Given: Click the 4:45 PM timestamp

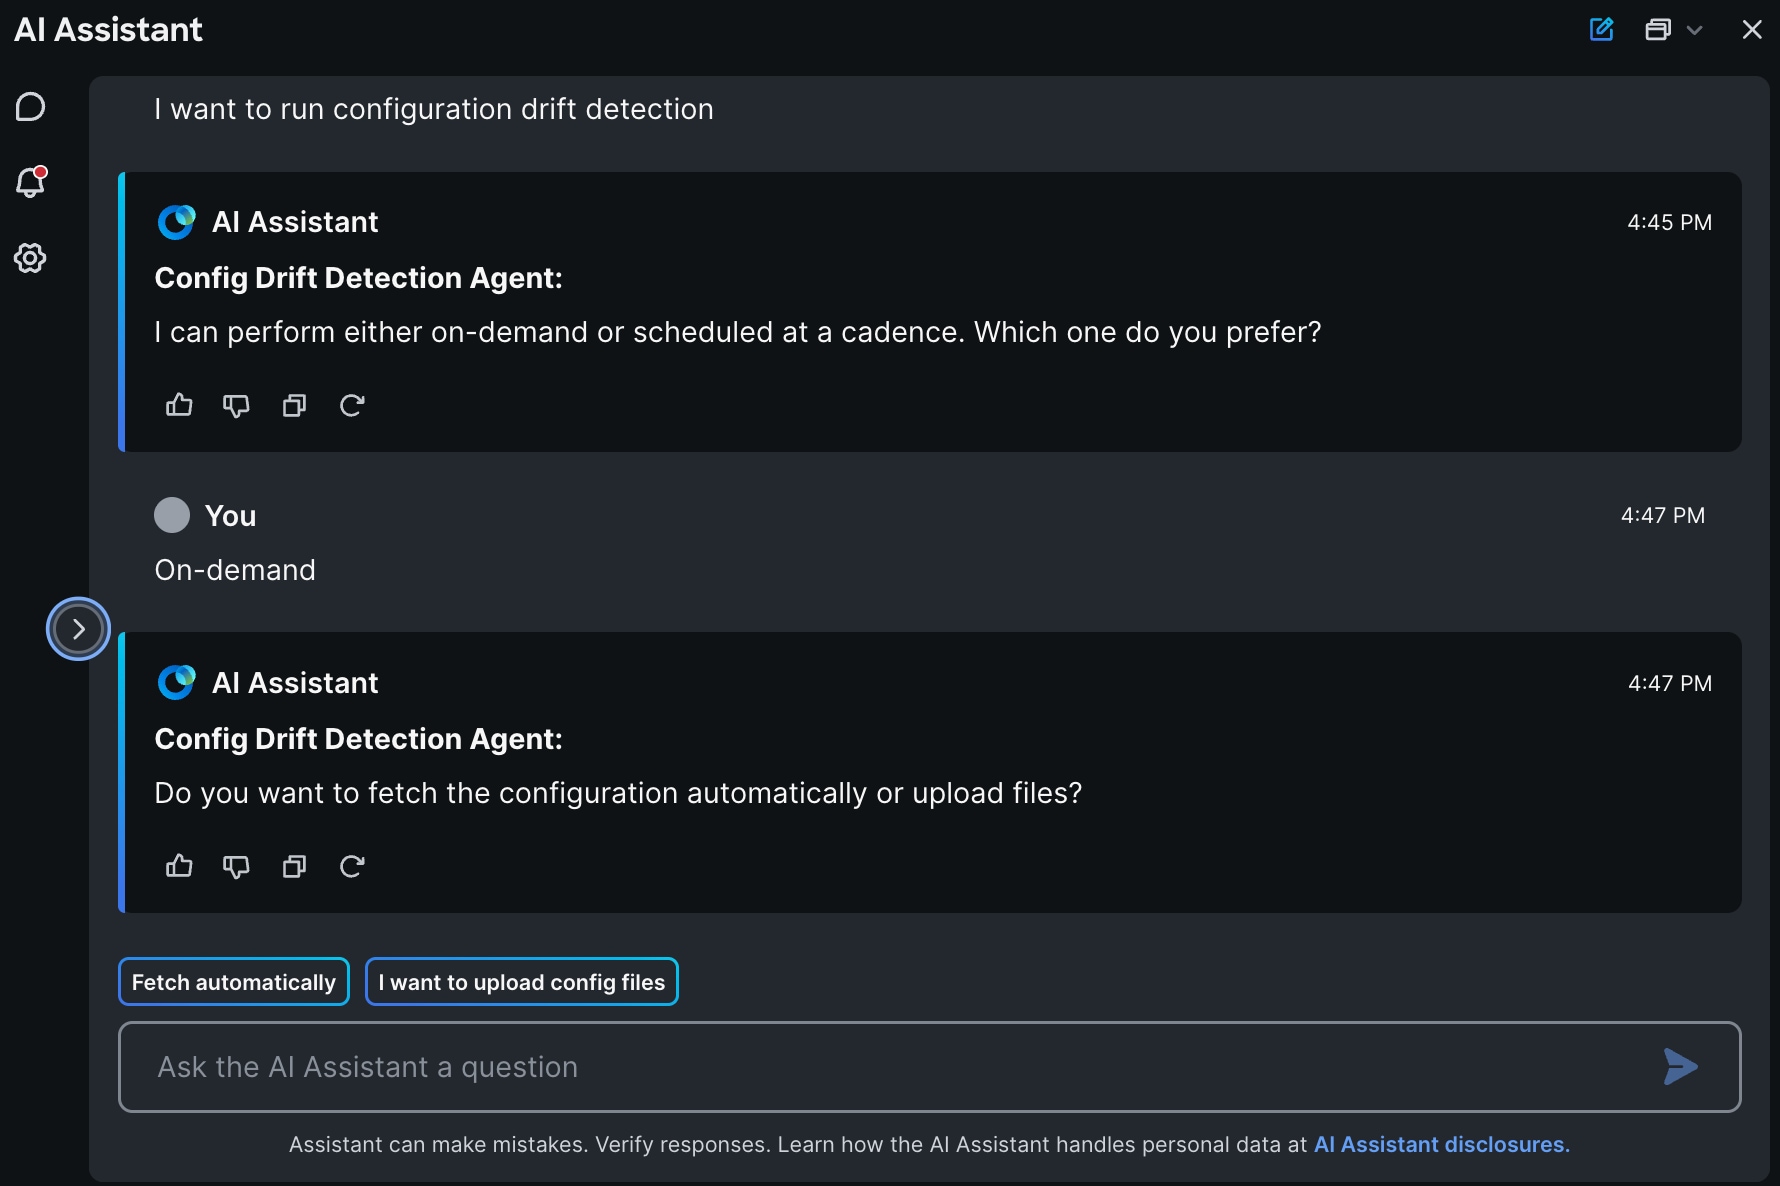Looking at the screenshot, I should coord(1669,222).
